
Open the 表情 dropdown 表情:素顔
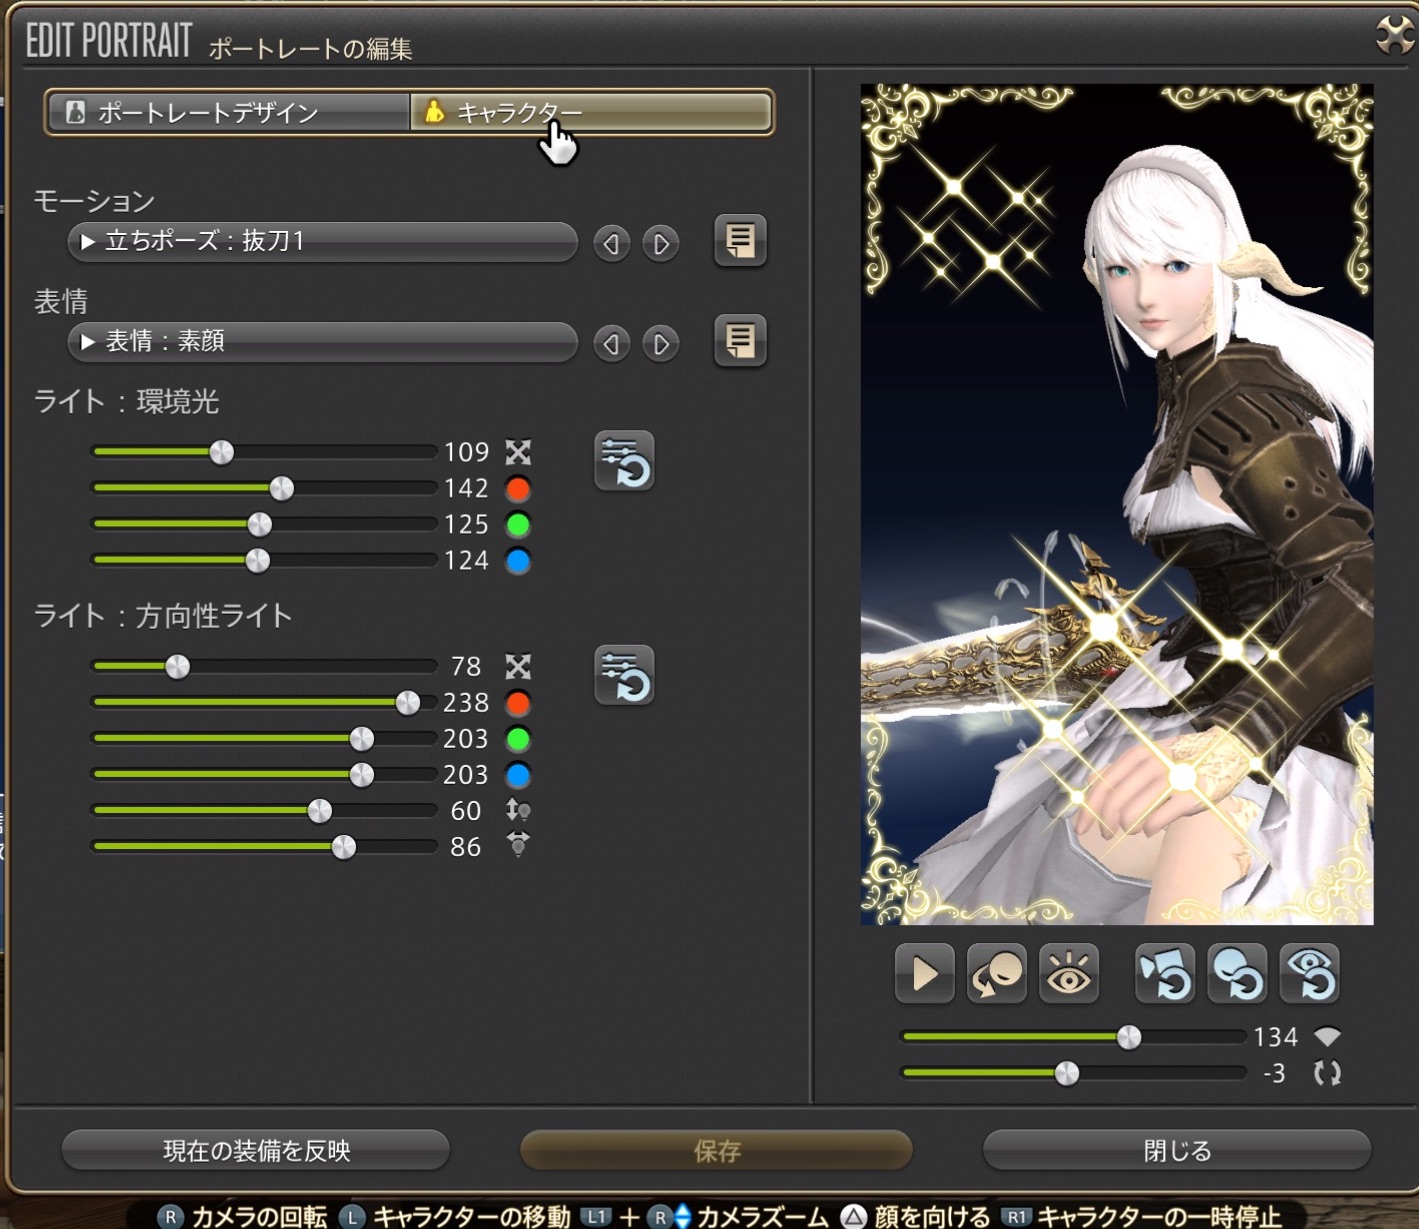pos(322,342)
